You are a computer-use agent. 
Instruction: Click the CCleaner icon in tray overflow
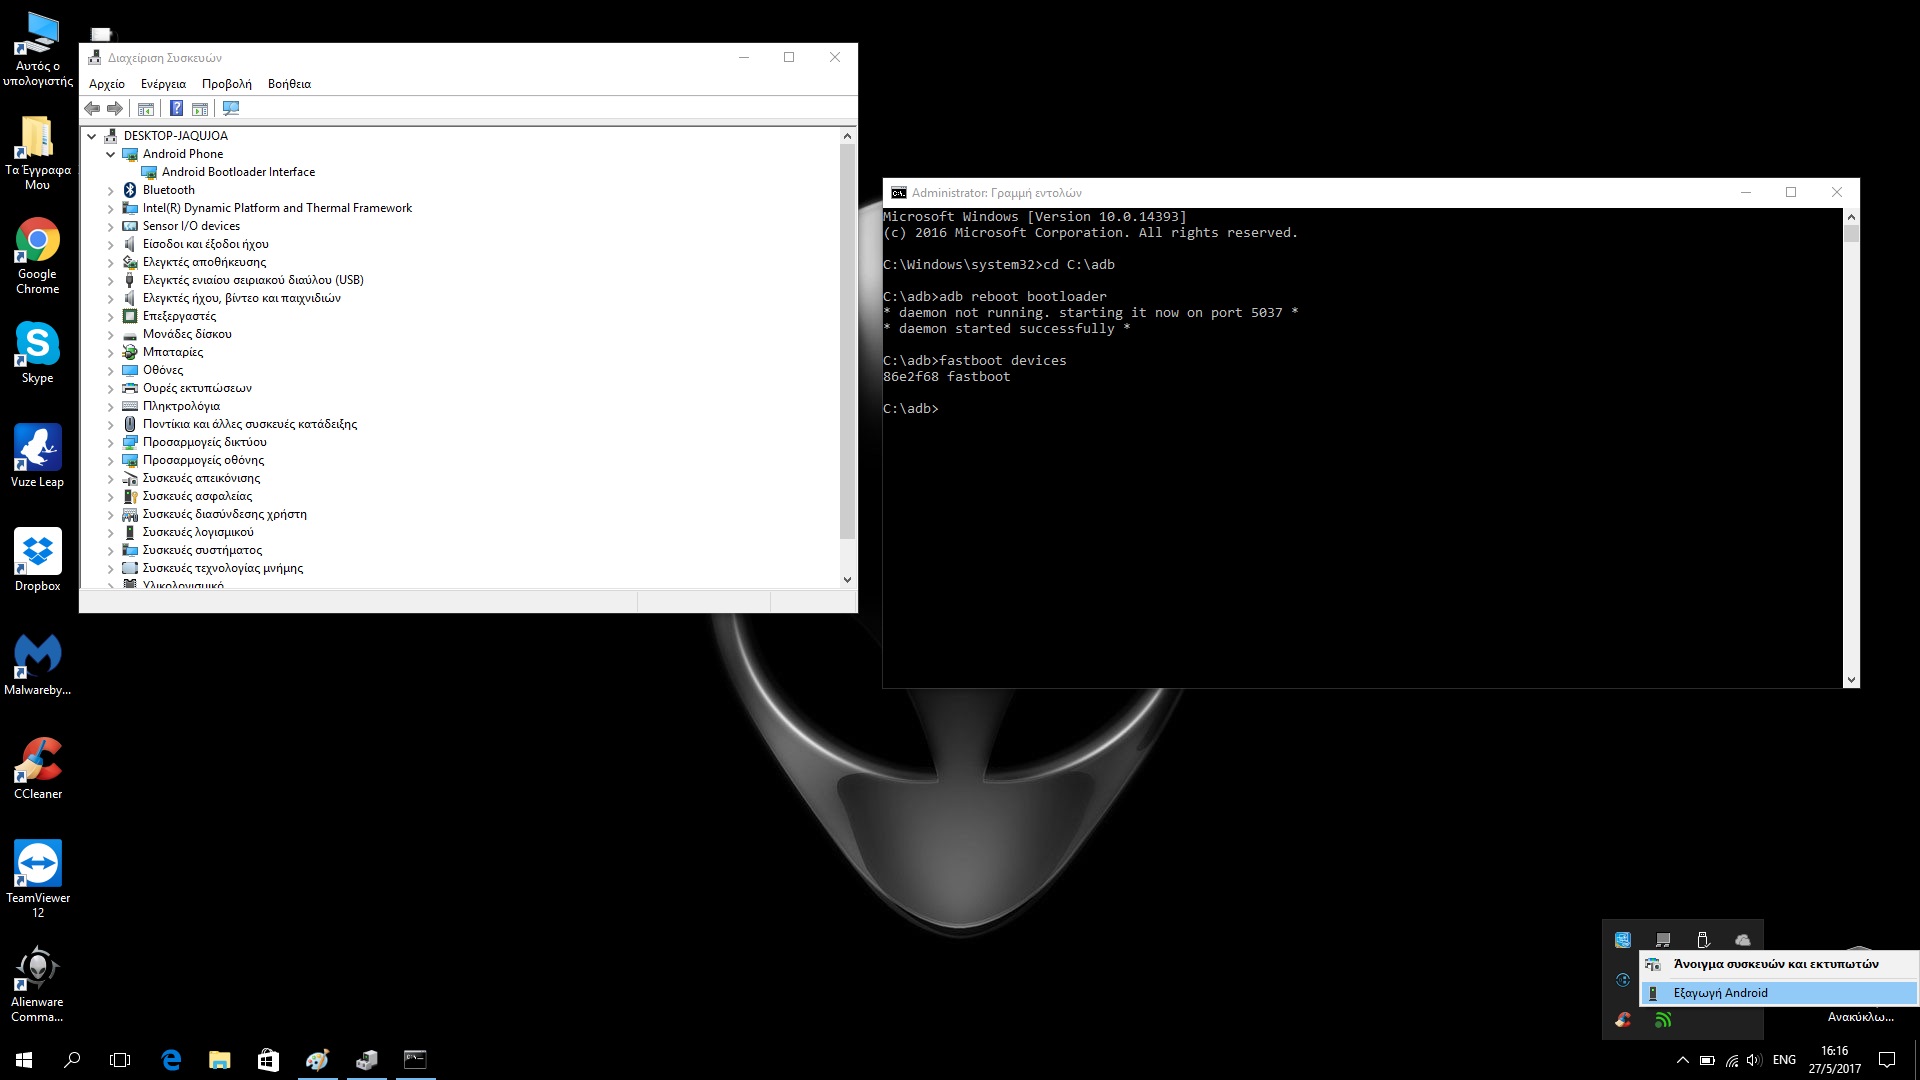point(1623,1020)
